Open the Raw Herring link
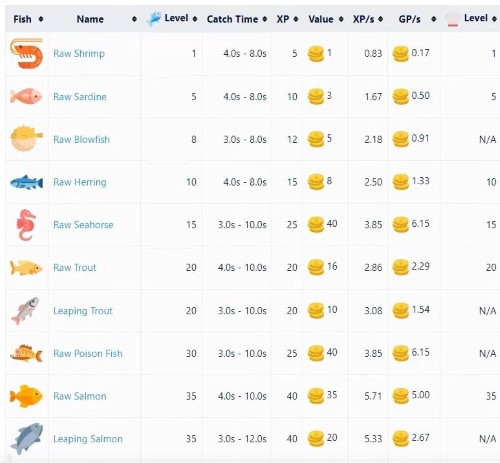Image resolution: width=500 pixels, height=463 pixels. 80,182
